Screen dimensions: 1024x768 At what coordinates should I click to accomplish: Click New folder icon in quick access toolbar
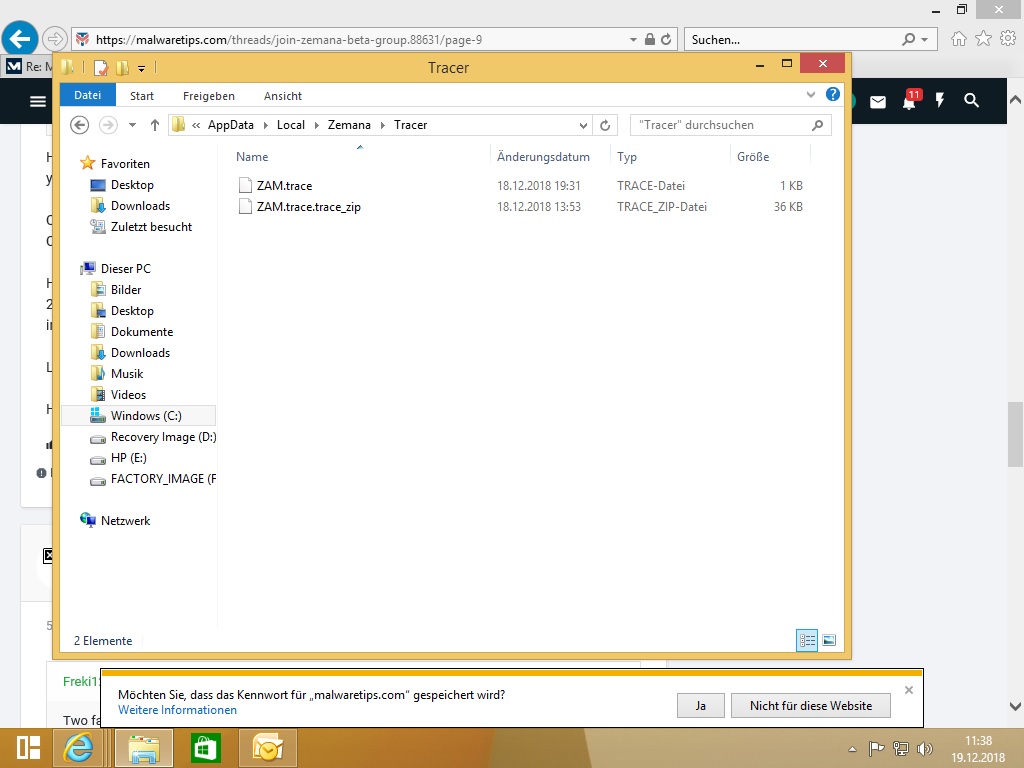pos(122,67)
